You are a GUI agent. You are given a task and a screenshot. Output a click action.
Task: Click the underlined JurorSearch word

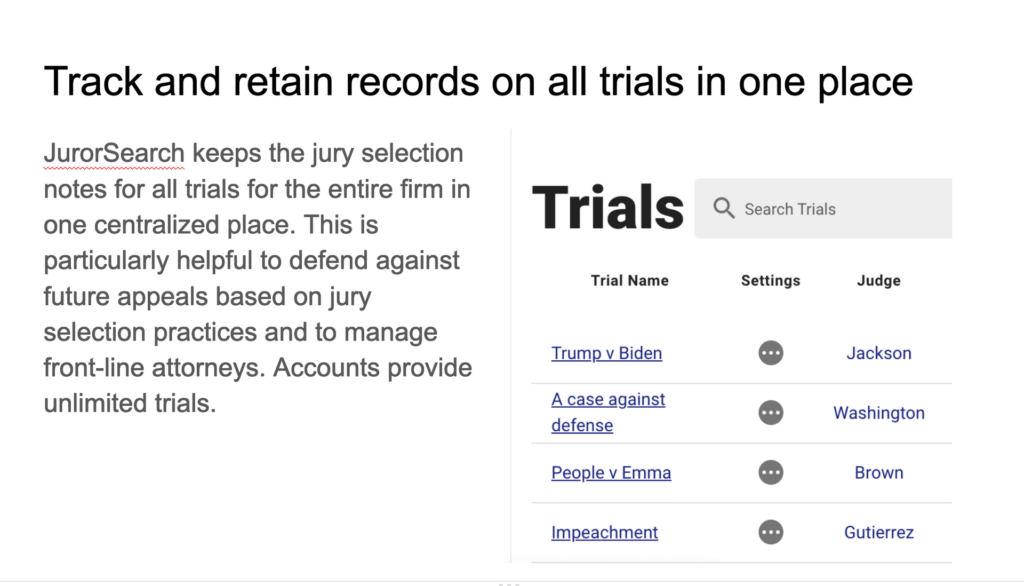(114, 154)
